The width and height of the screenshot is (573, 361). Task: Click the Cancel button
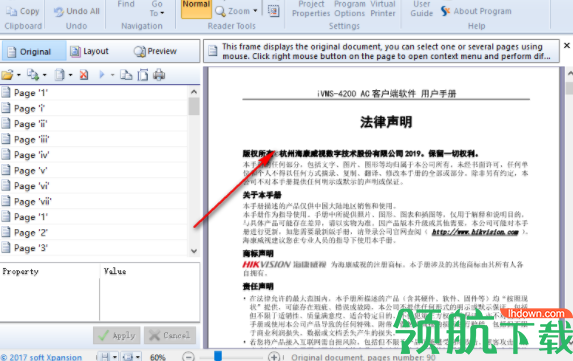(x=170, y=335)
